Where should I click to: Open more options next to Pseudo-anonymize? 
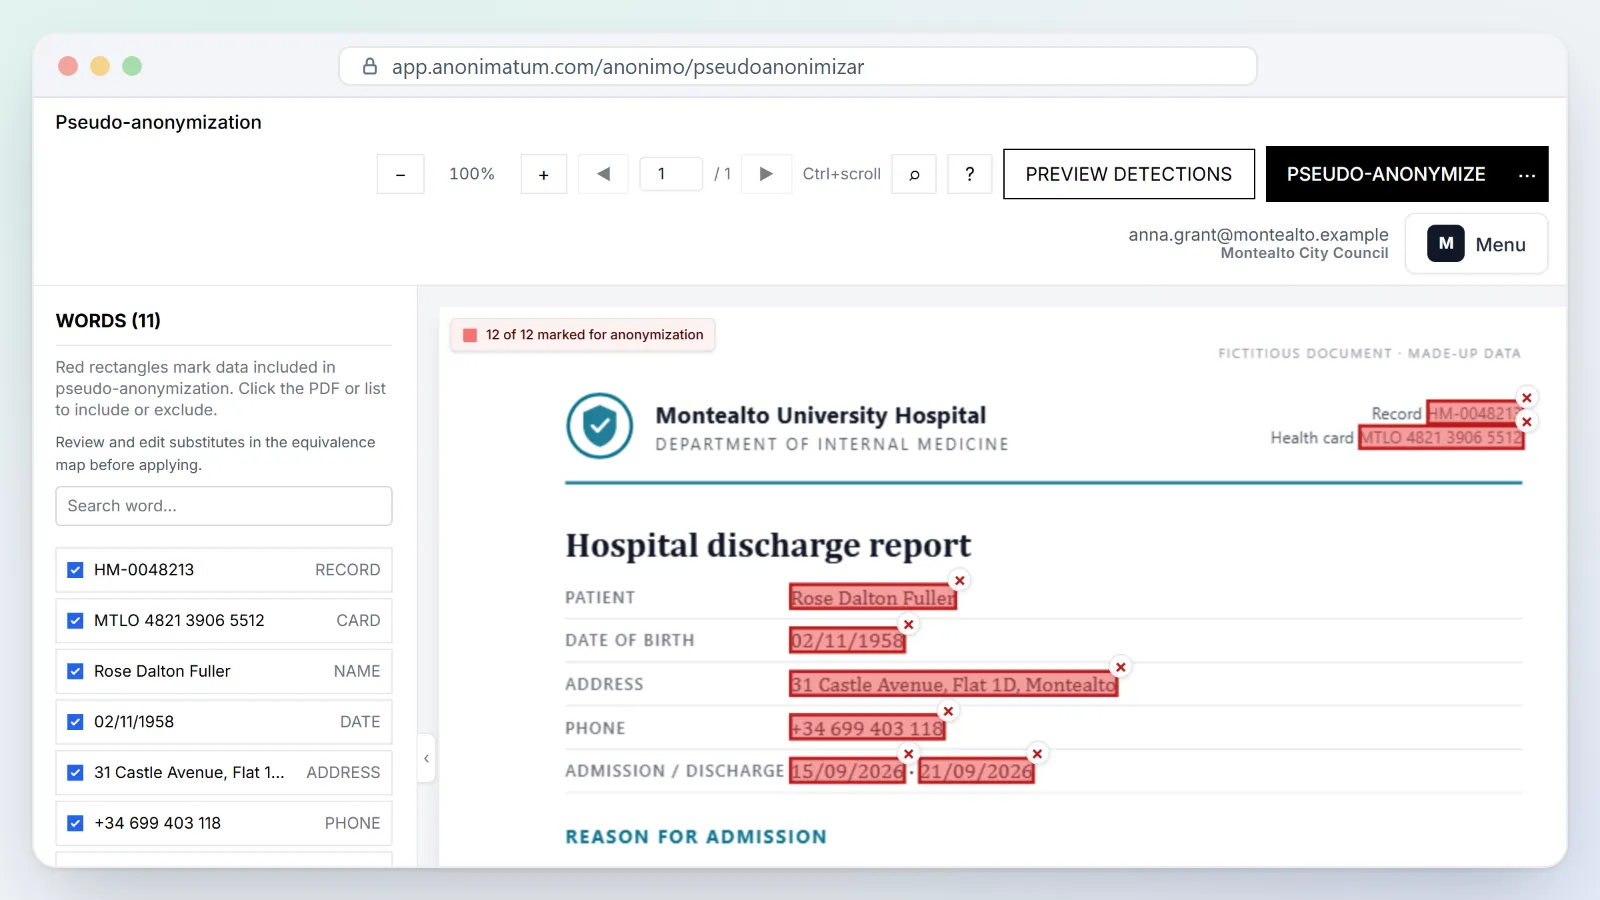[x=1527, y=175]
